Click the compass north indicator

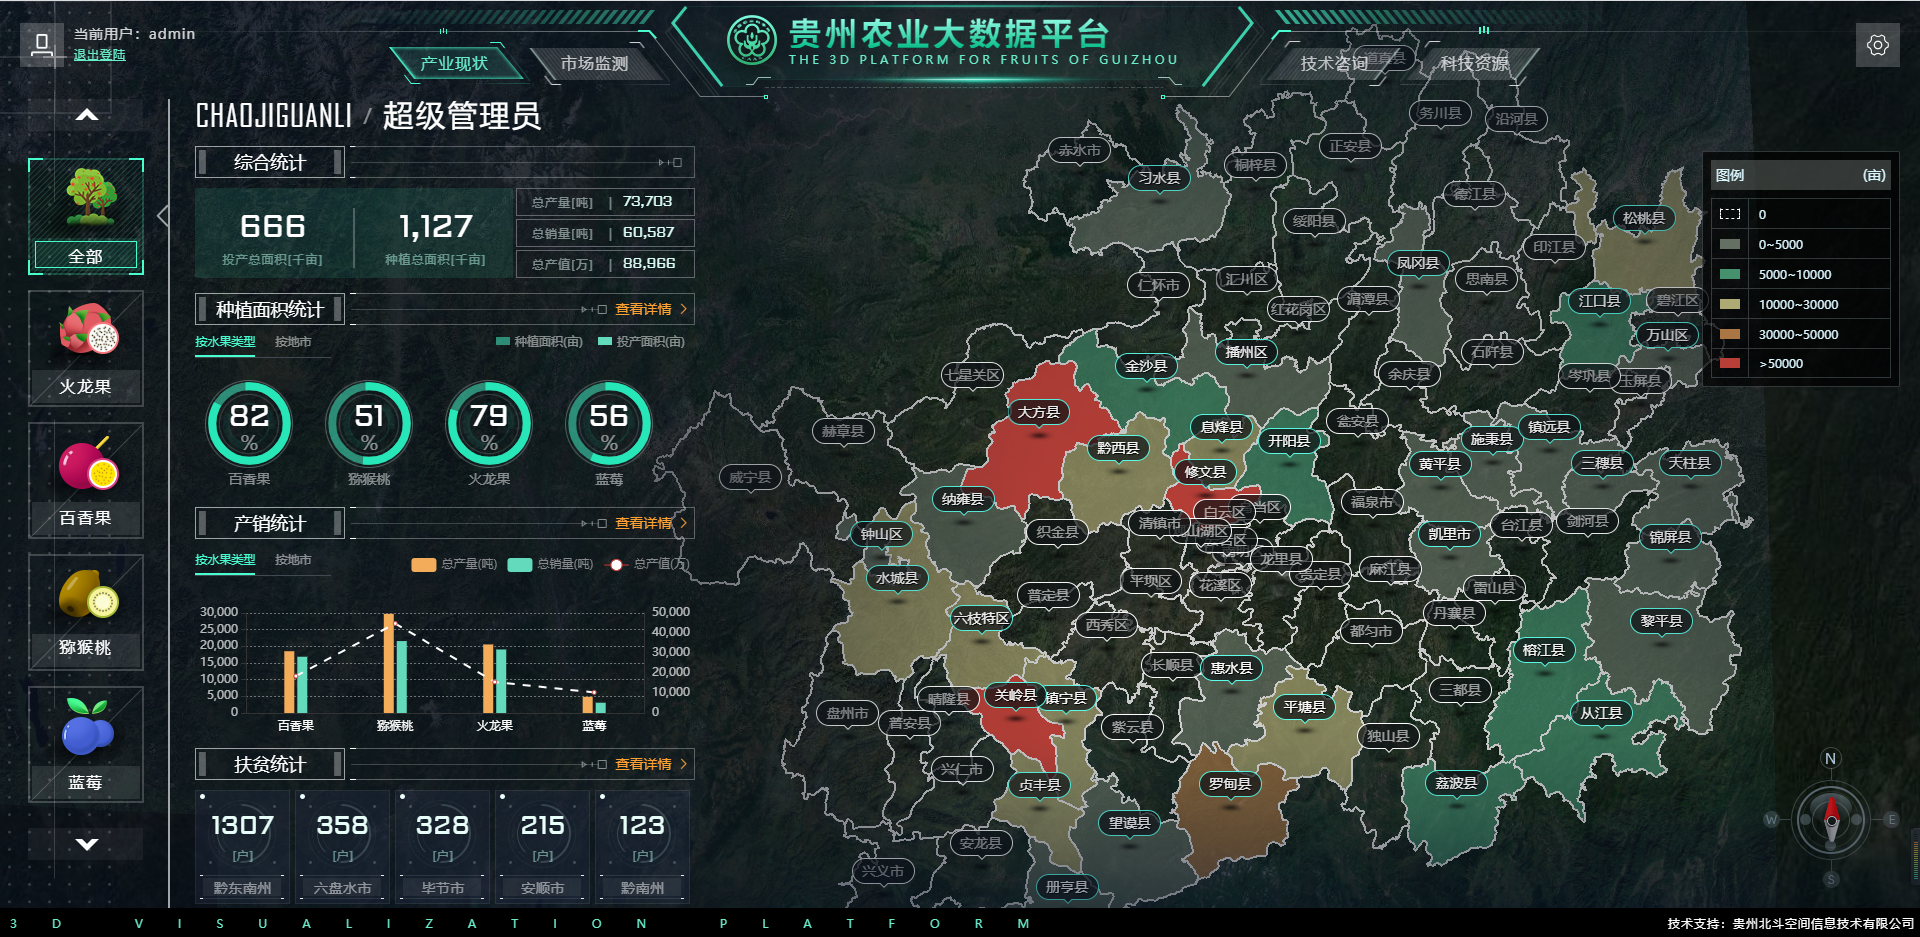click(1830, 759)
